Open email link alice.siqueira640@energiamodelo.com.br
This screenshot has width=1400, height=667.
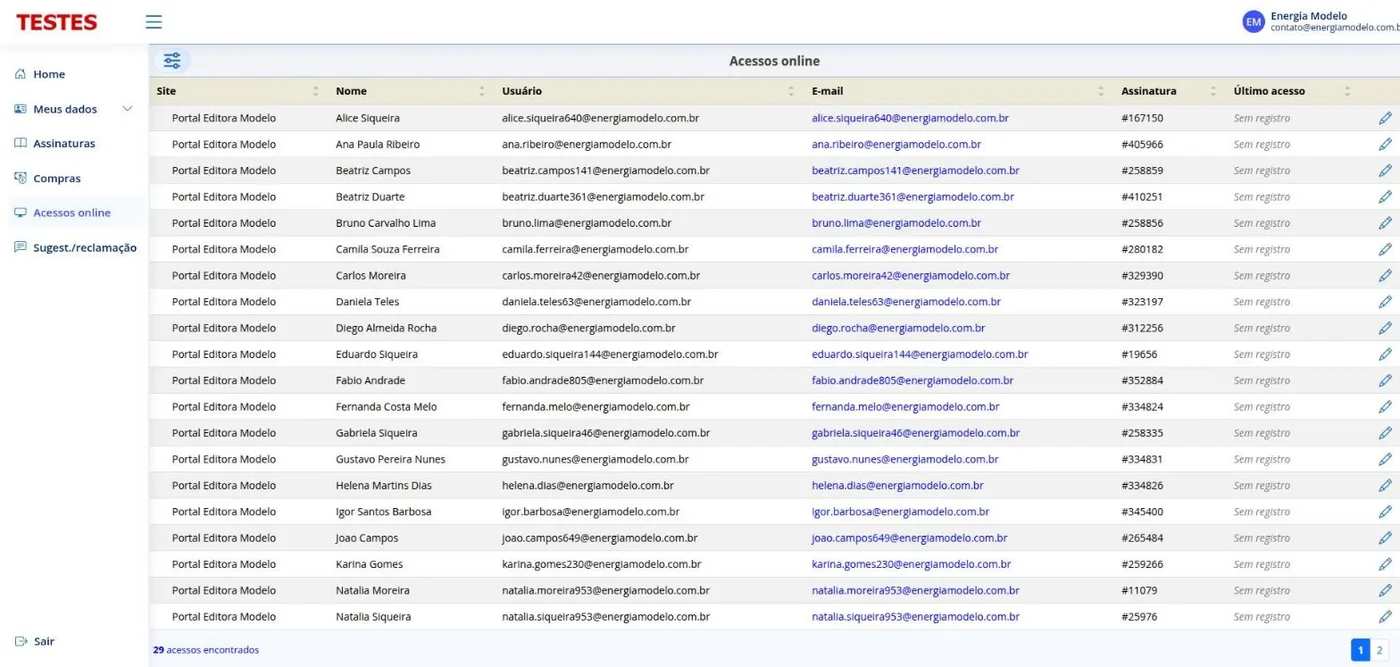click(910, 118)
